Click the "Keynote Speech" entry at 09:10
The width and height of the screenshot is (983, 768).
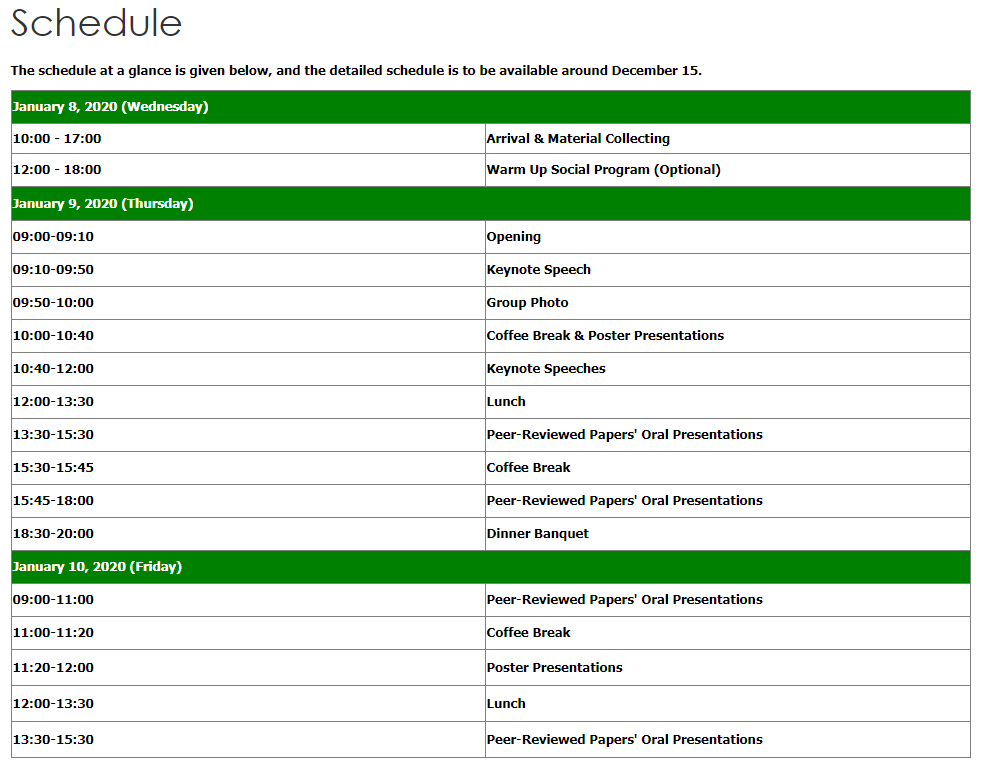coord(538,270)
